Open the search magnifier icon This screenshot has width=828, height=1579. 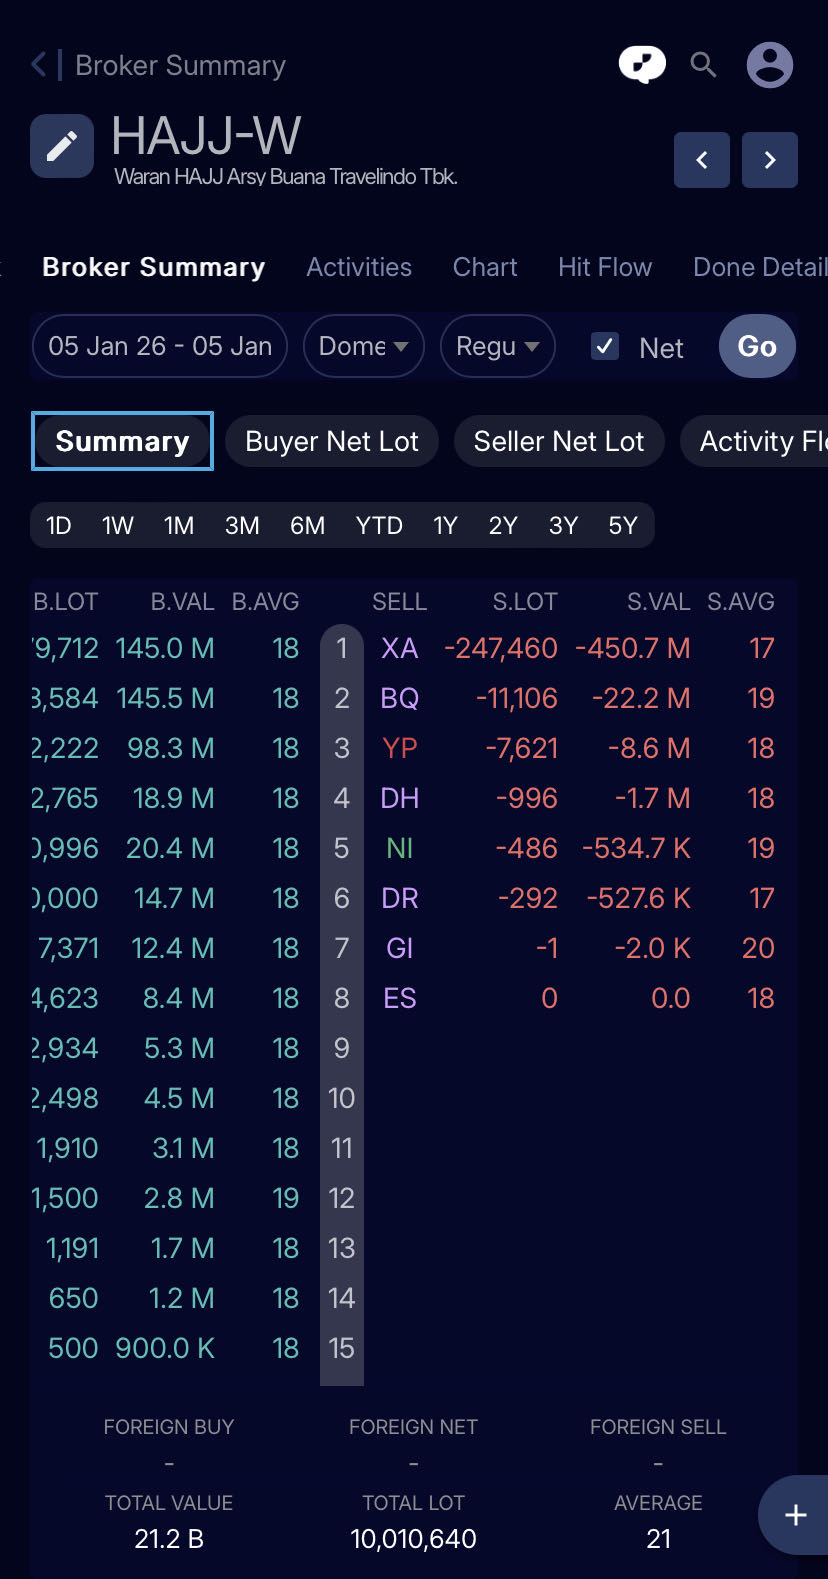tap(704, 65)
